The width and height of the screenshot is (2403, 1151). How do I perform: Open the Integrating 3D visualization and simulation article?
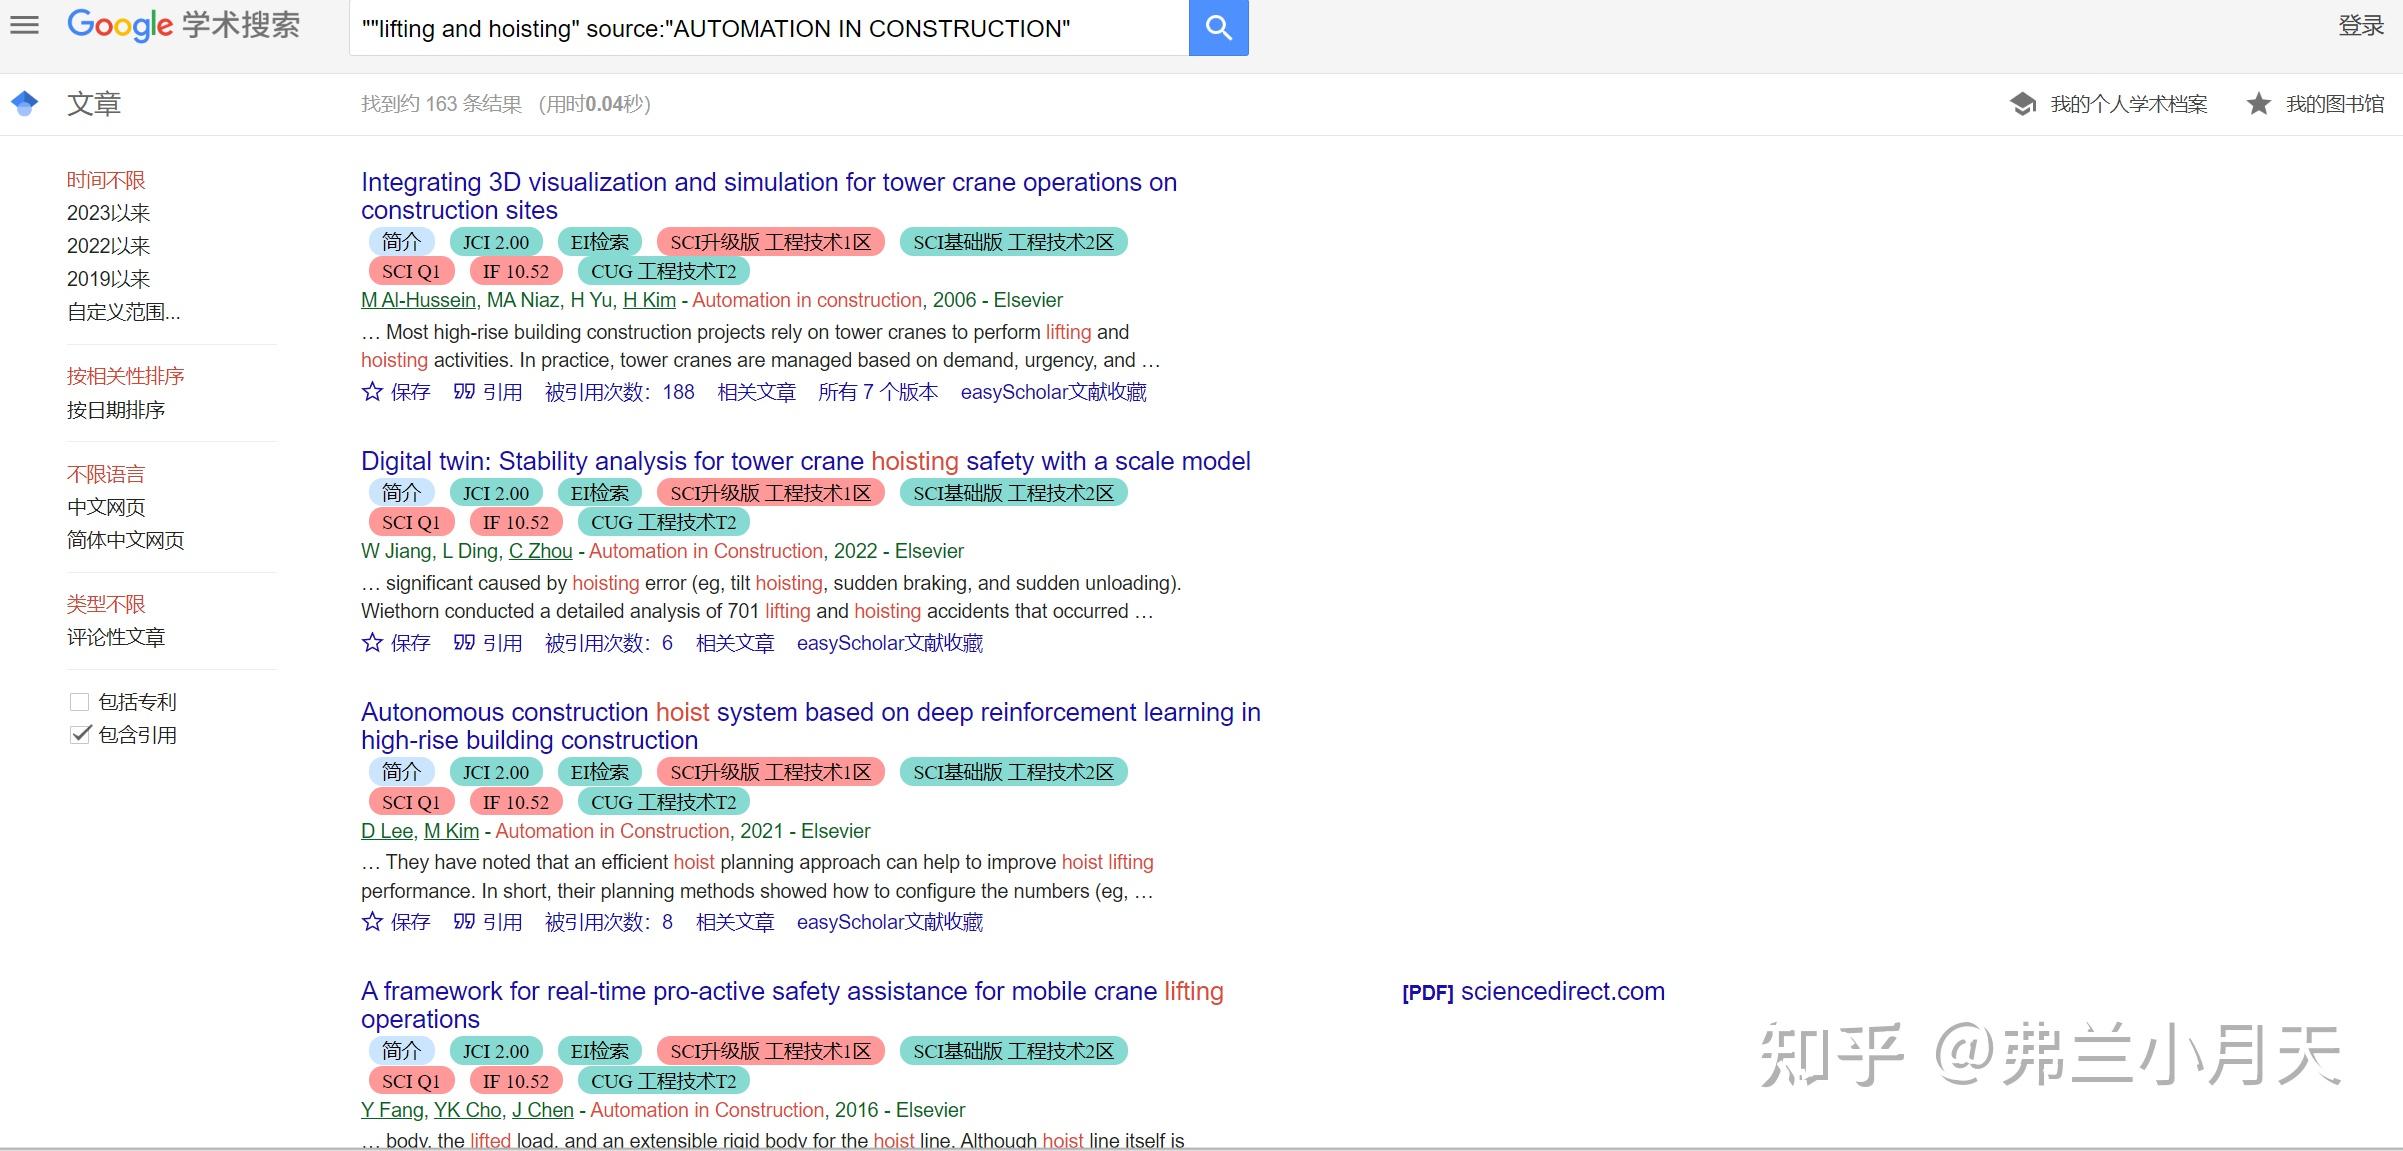point(769,196)
